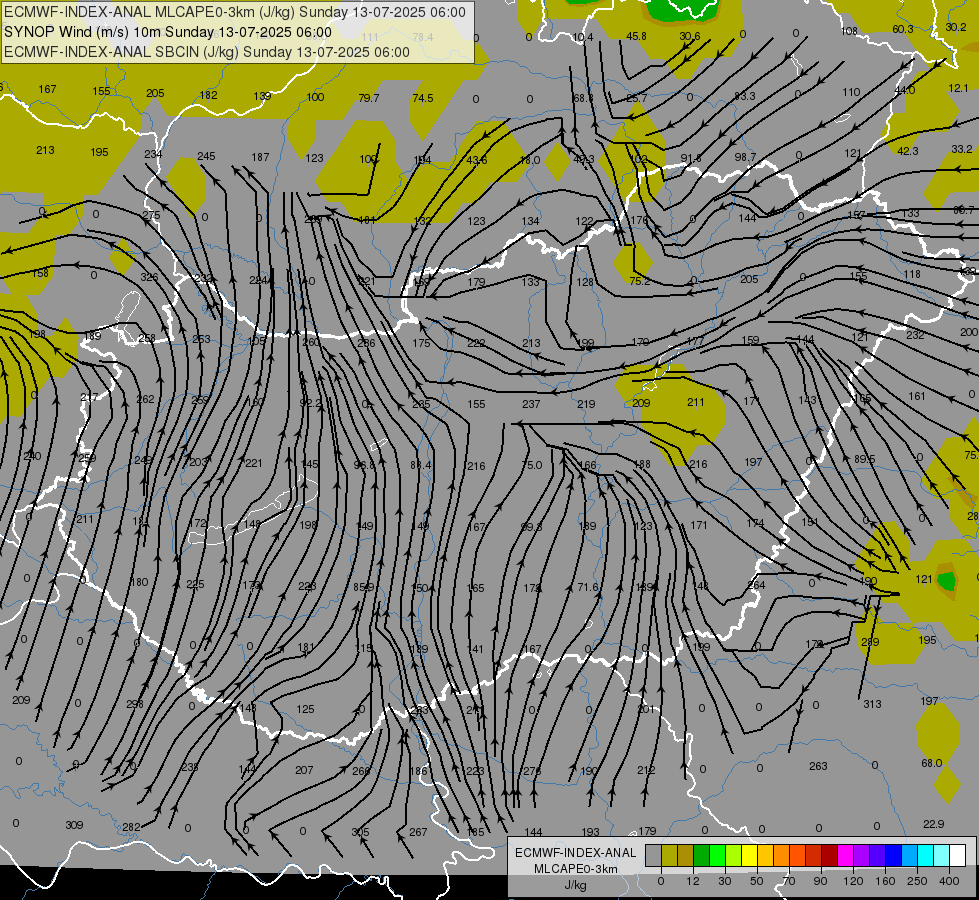Click the legend scale label 400

949,881
